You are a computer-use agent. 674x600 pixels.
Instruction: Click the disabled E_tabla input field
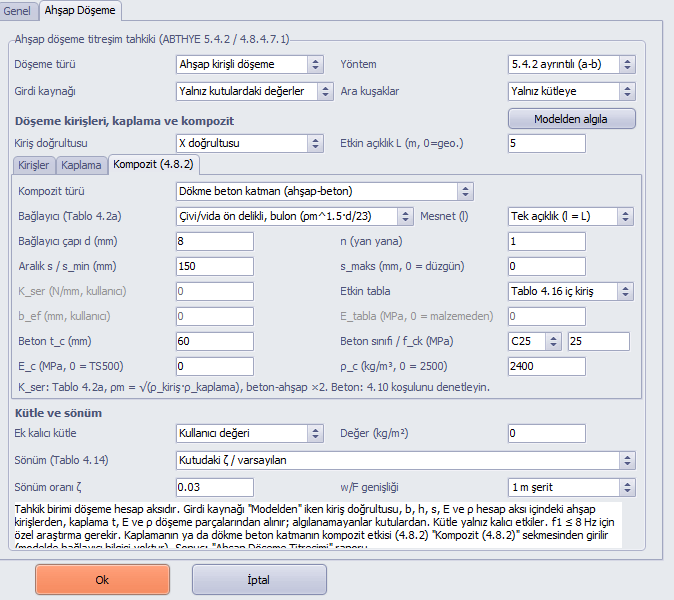coord(546,316)
